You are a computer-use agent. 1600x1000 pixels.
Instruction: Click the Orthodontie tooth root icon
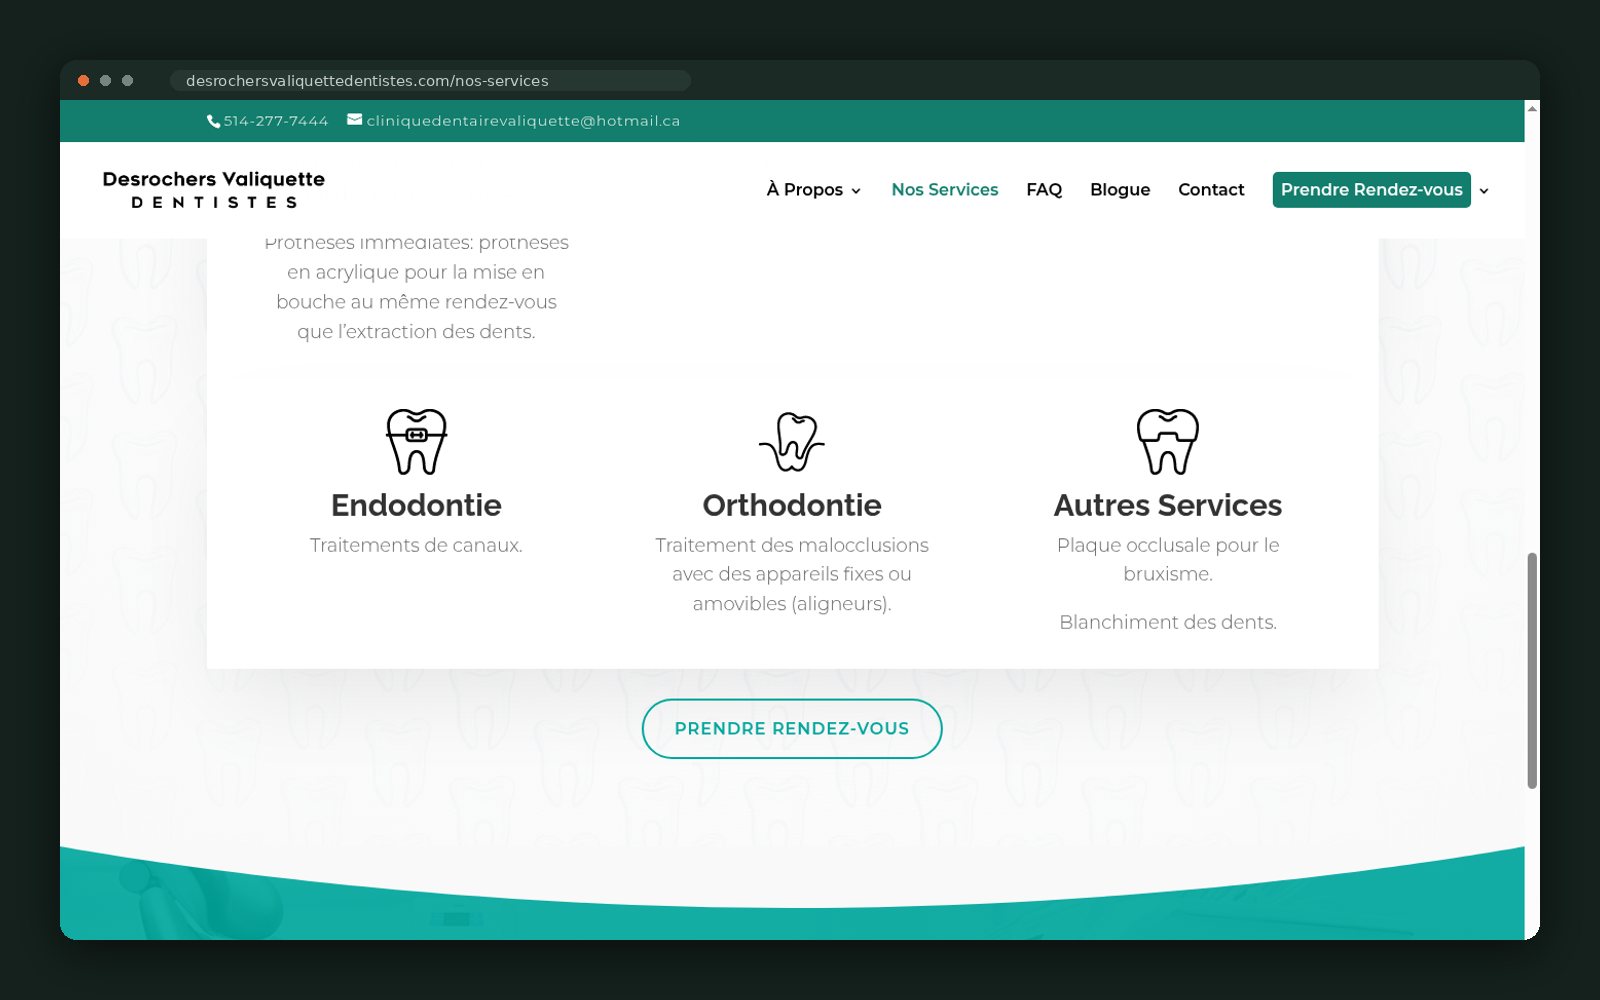click(x=792, y=441)
